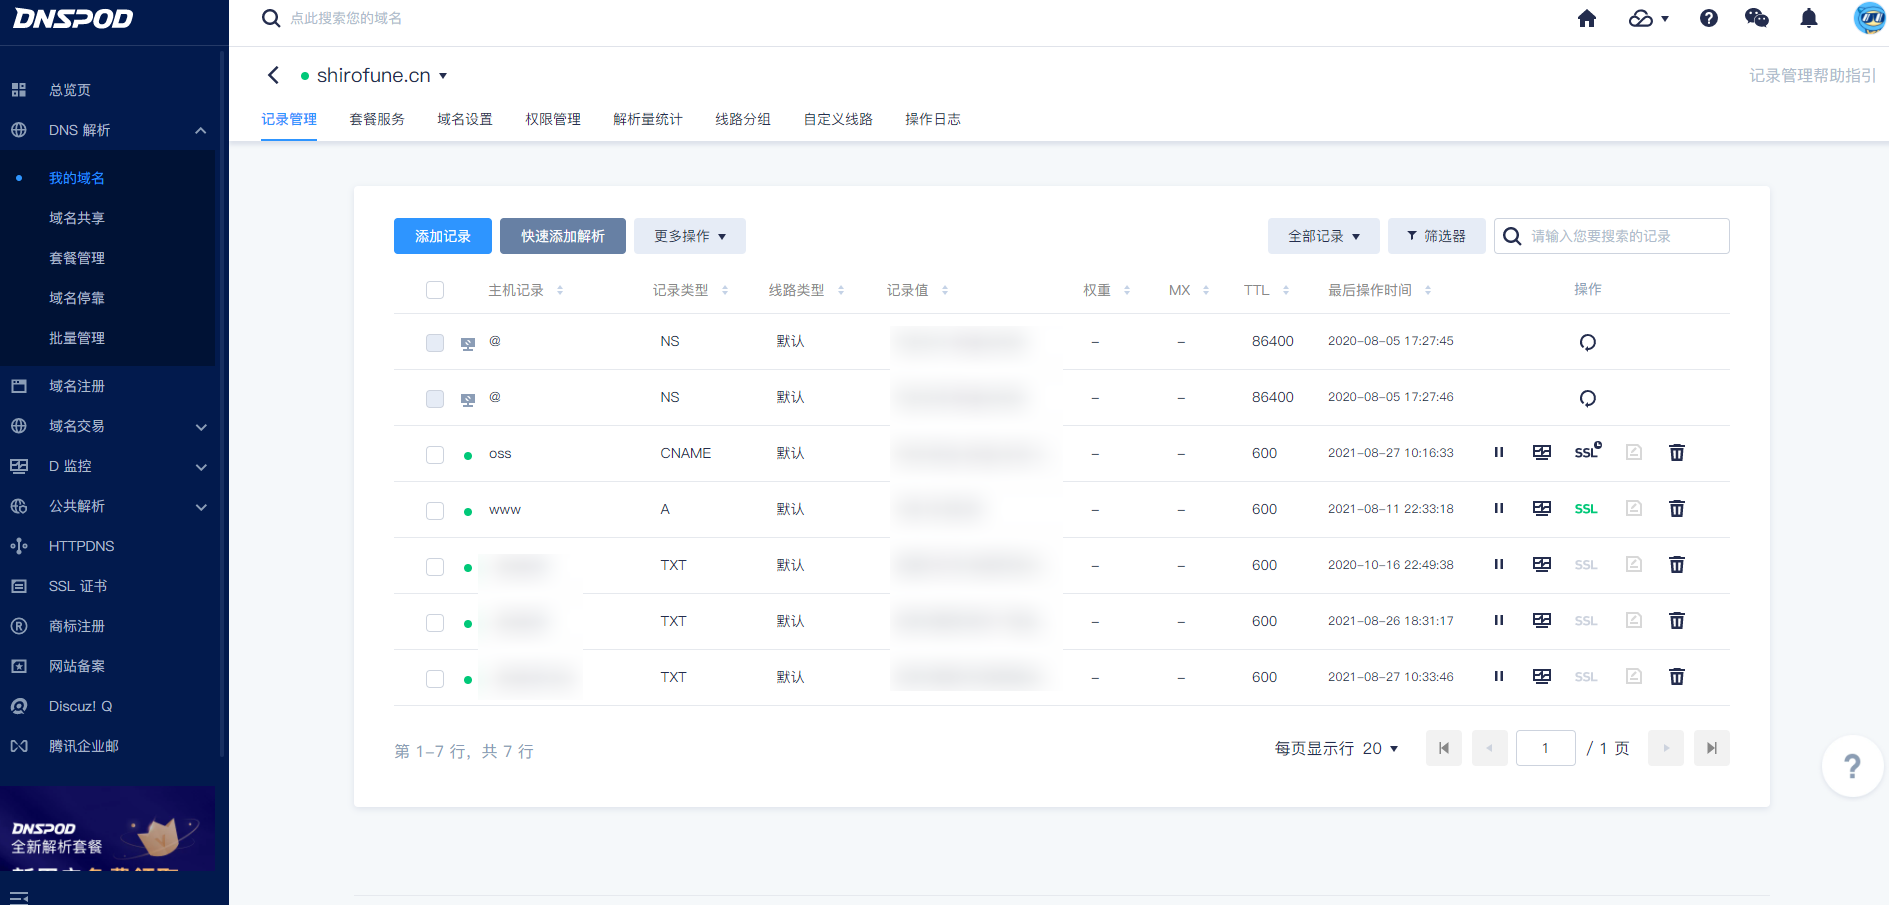Click the 添加记录 button

[x=442, y=236]
